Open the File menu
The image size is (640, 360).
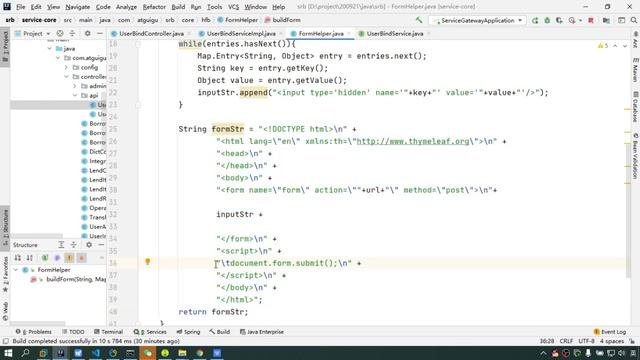(20, 7)
